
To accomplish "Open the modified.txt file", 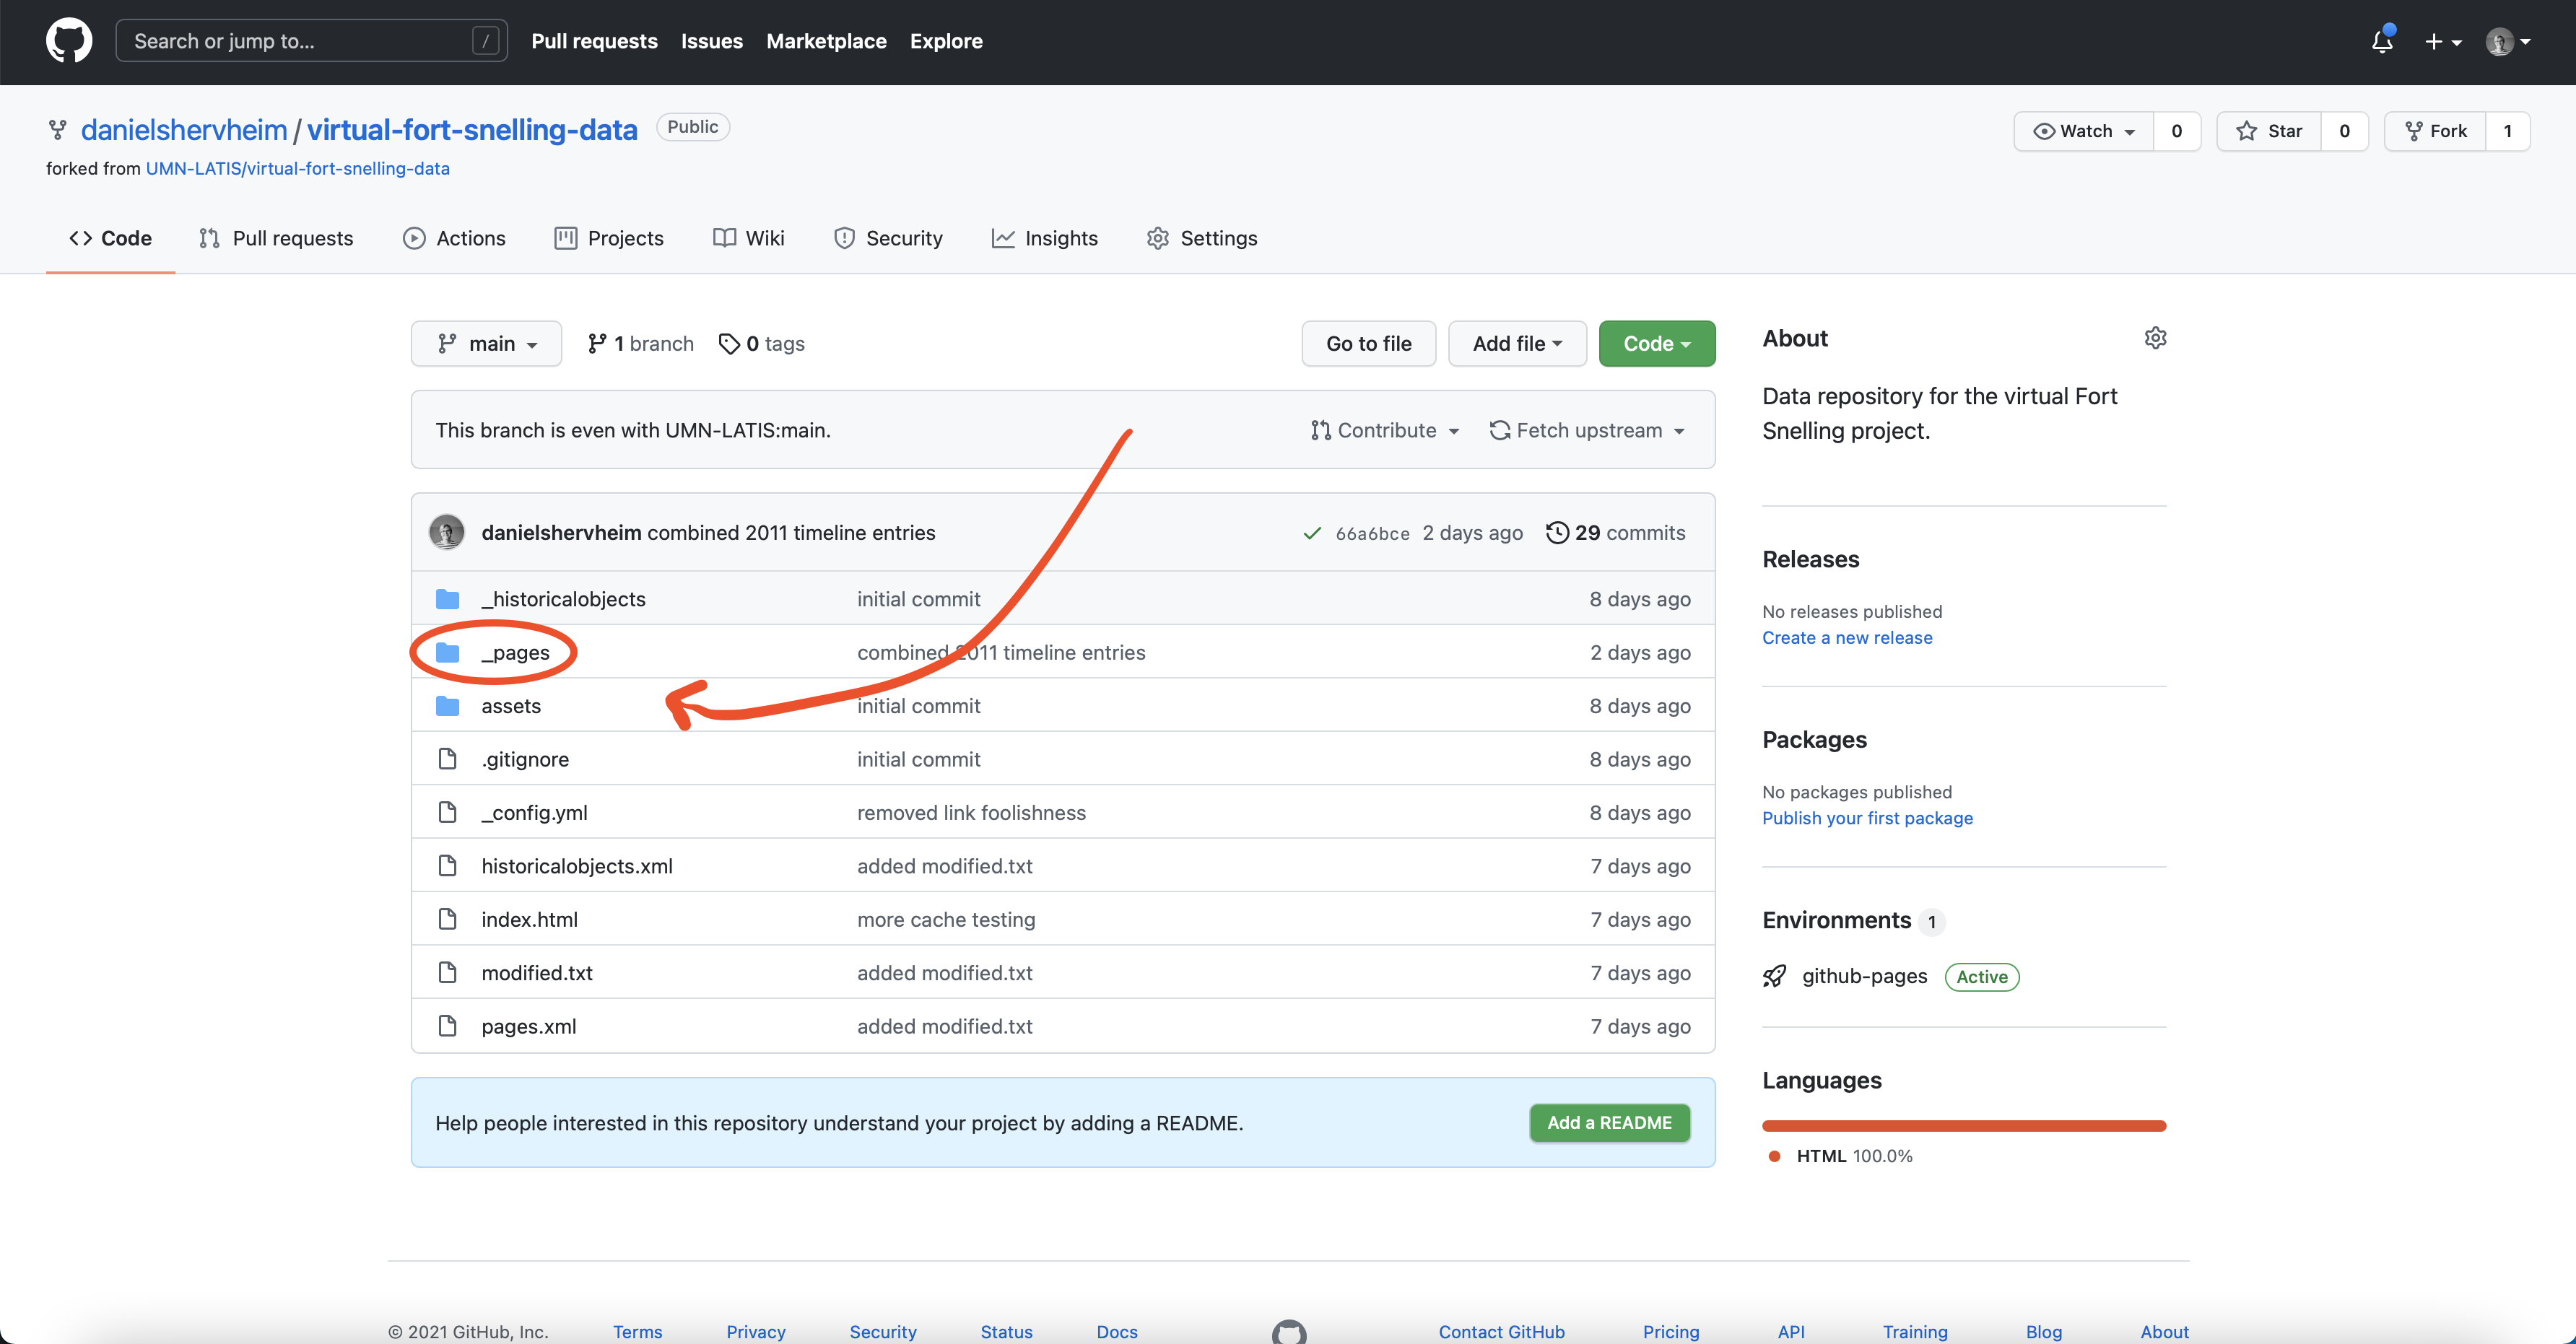I will click(x=537, y=972).
